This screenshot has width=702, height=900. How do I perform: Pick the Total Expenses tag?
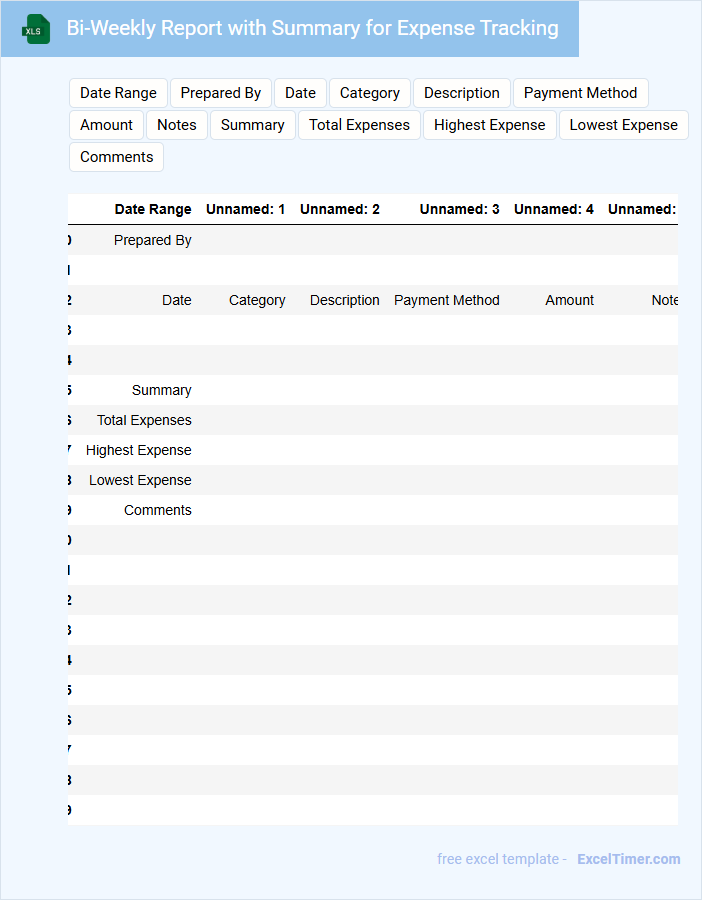[x=359, y=125]
